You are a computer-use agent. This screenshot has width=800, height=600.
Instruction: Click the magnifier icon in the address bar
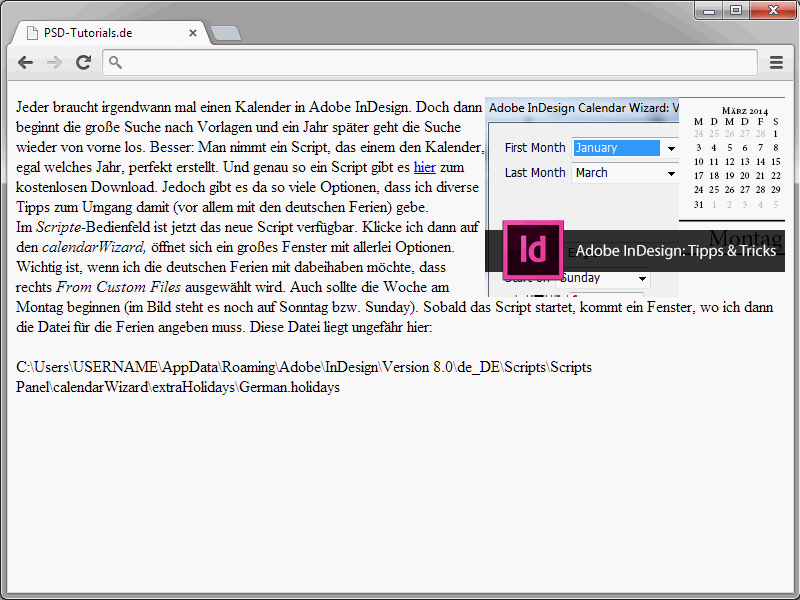115,62
